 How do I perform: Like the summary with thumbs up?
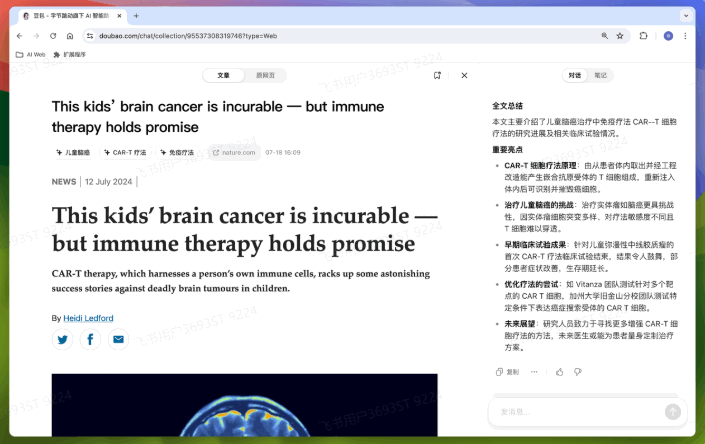[560, 372]
